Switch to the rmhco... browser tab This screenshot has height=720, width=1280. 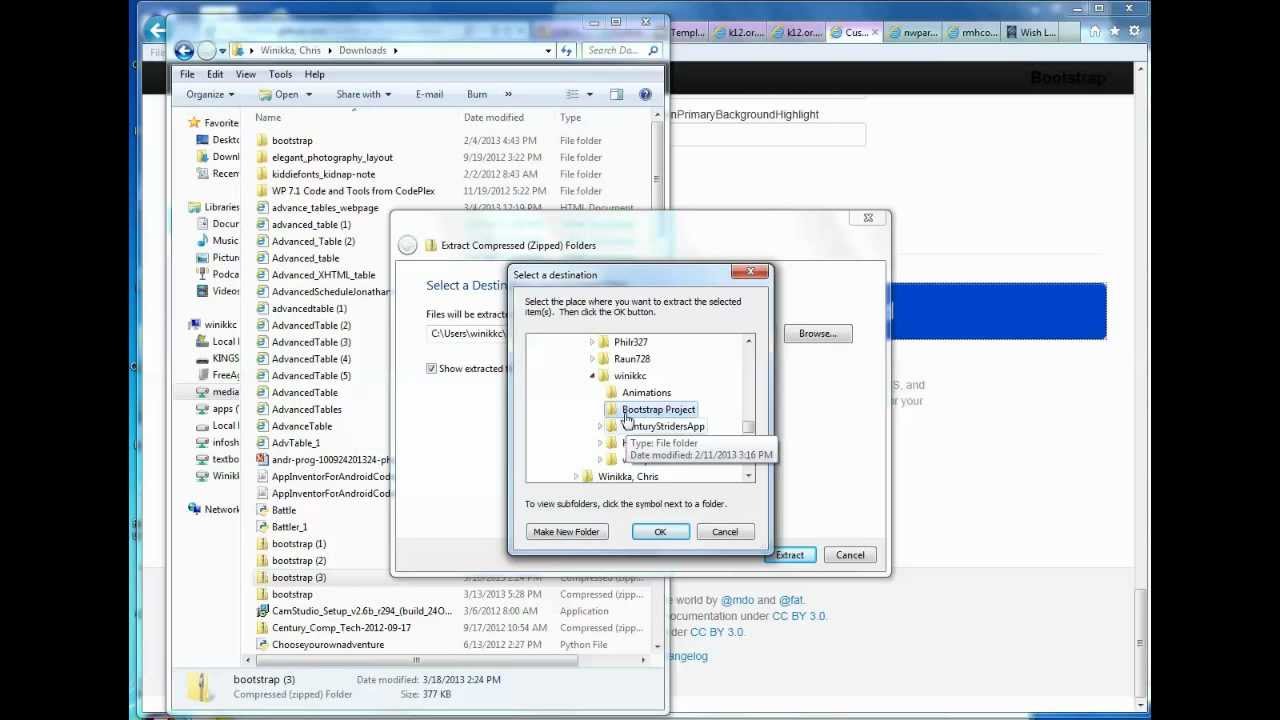[x=972, y=33]
